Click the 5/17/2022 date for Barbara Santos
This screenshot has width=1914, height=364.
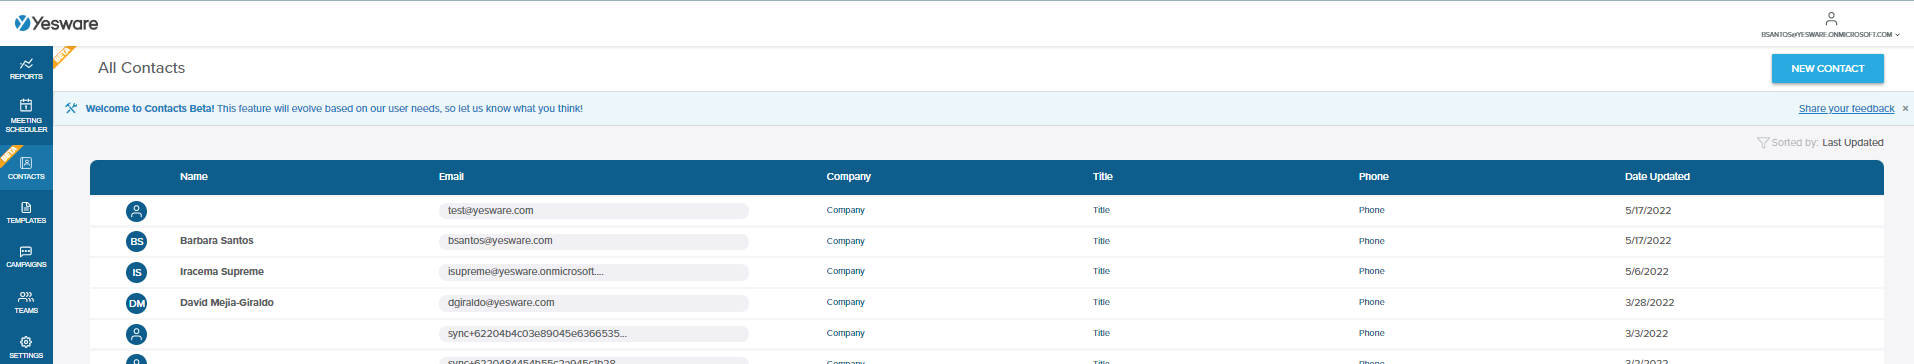pyautogui.click(x=1648, y=241)
